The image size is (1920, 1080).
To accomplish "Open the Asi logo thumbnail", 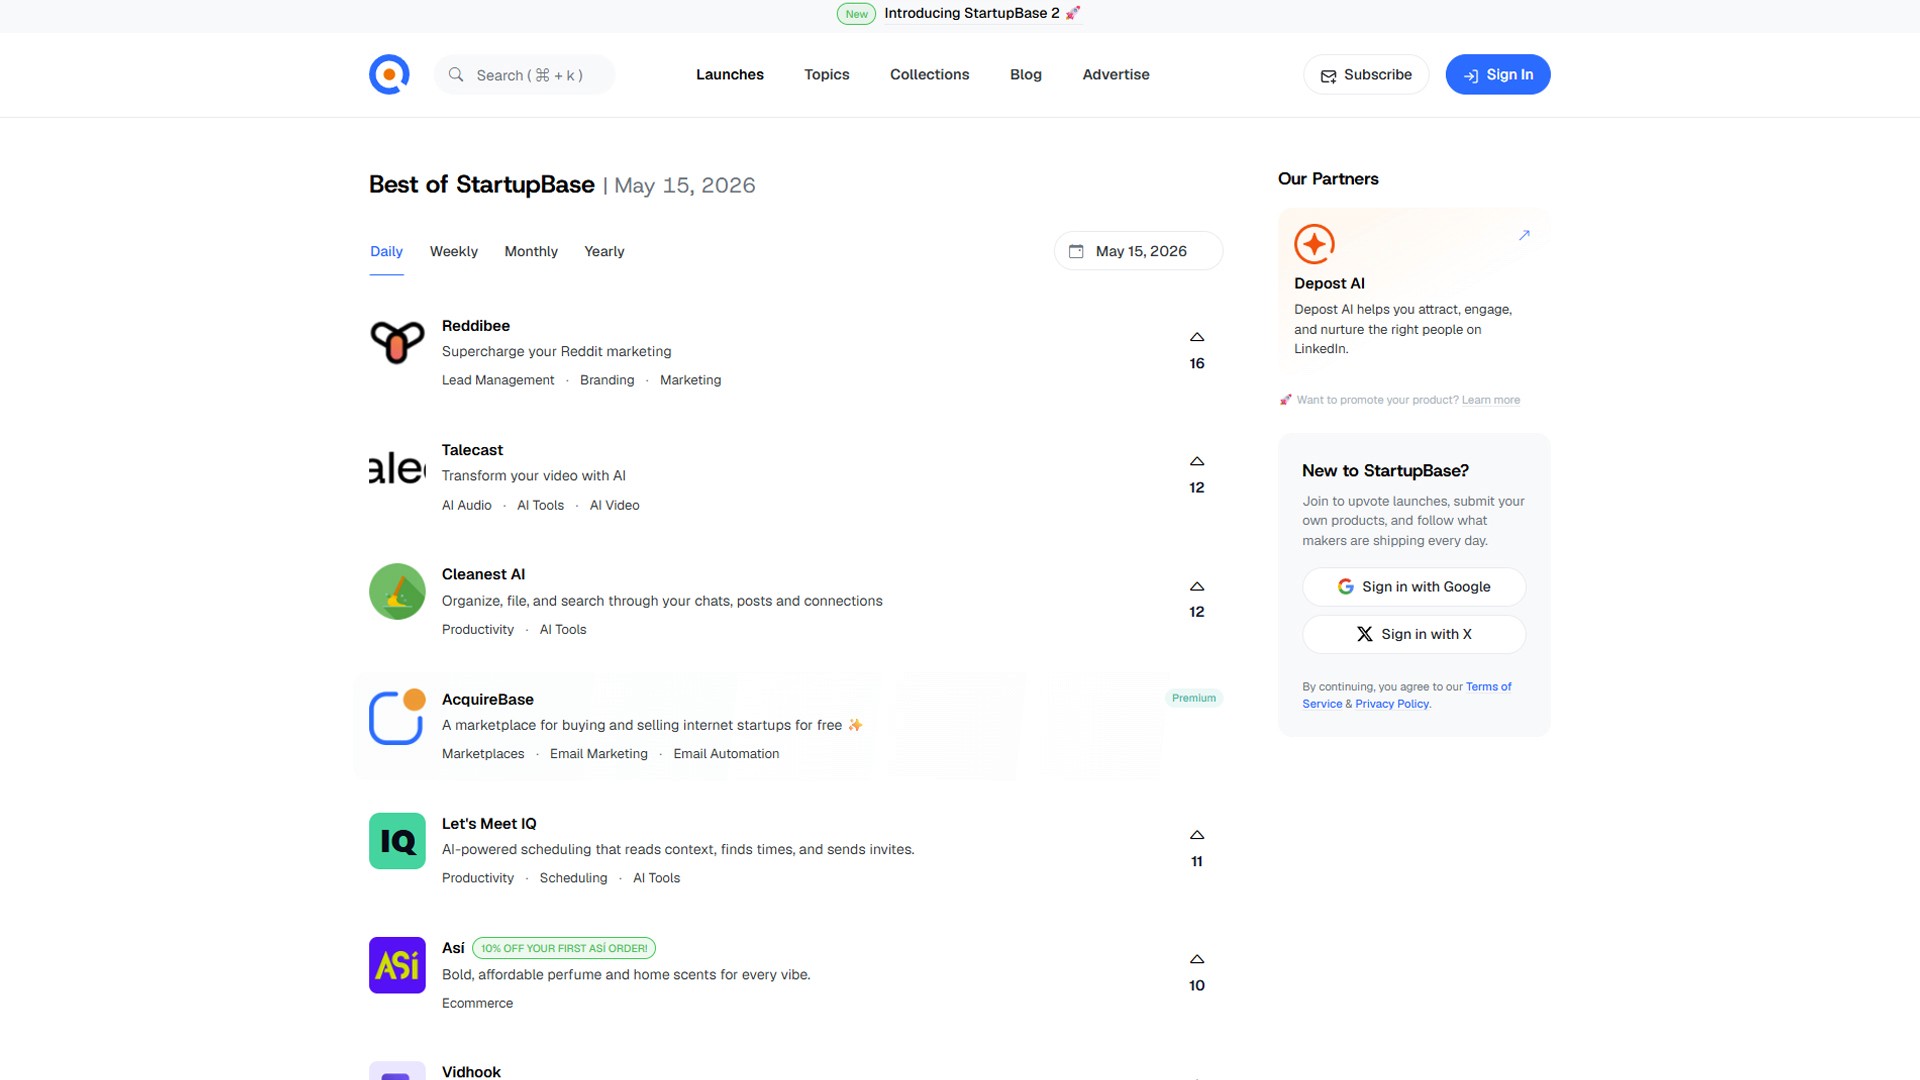I will coord(397,965).
